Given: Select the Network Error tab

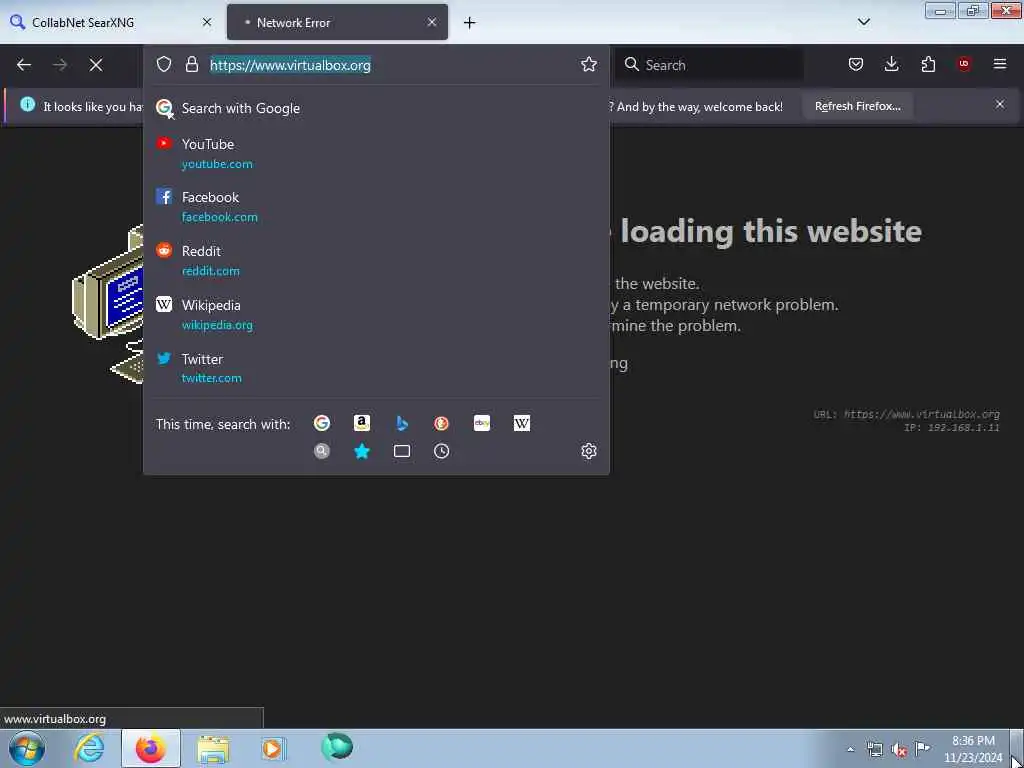Looking at the screenshot, I should pyautogui.click(x=338, y=22).
